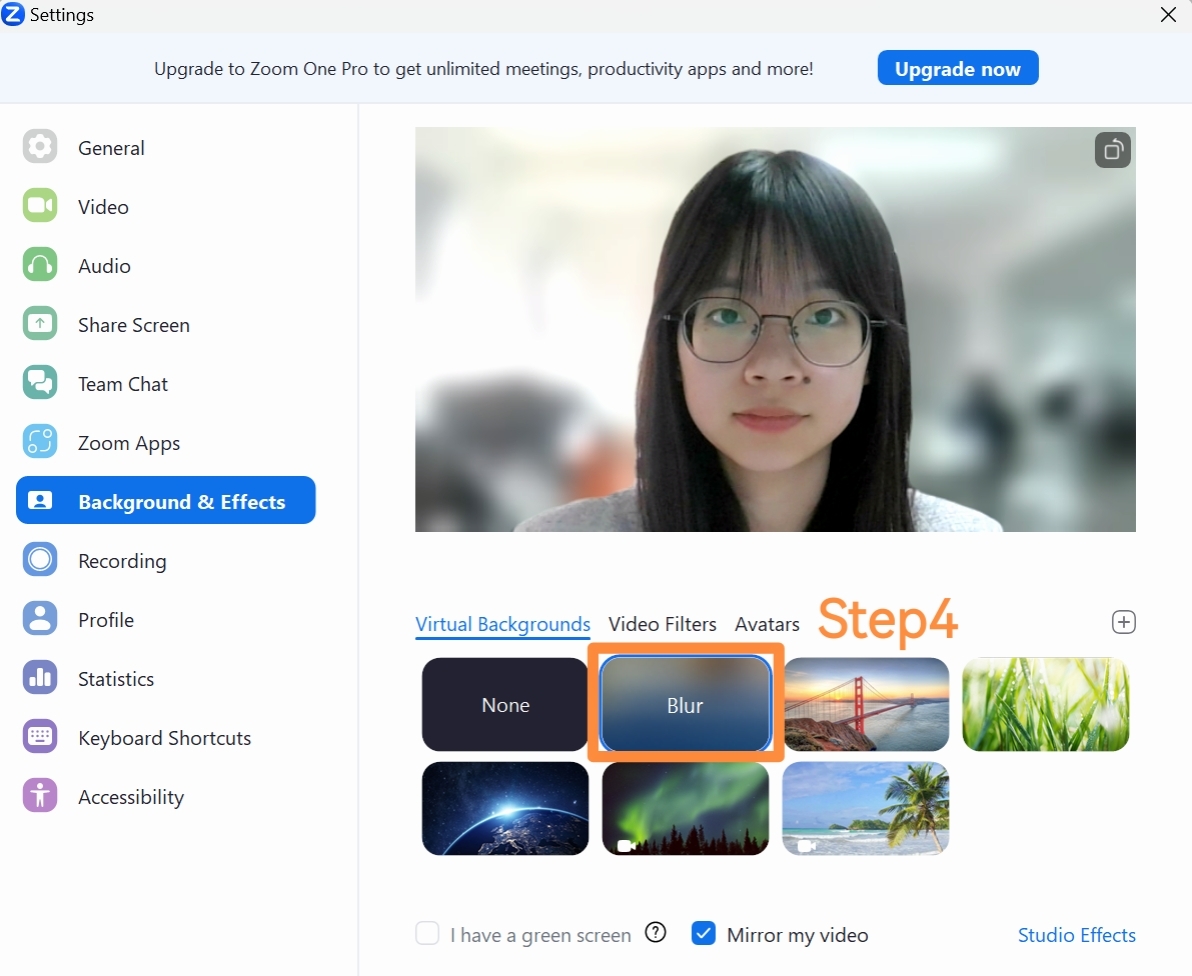Choose the beach palm tree background
The image size is (1192, 976).
coord(866,809)
